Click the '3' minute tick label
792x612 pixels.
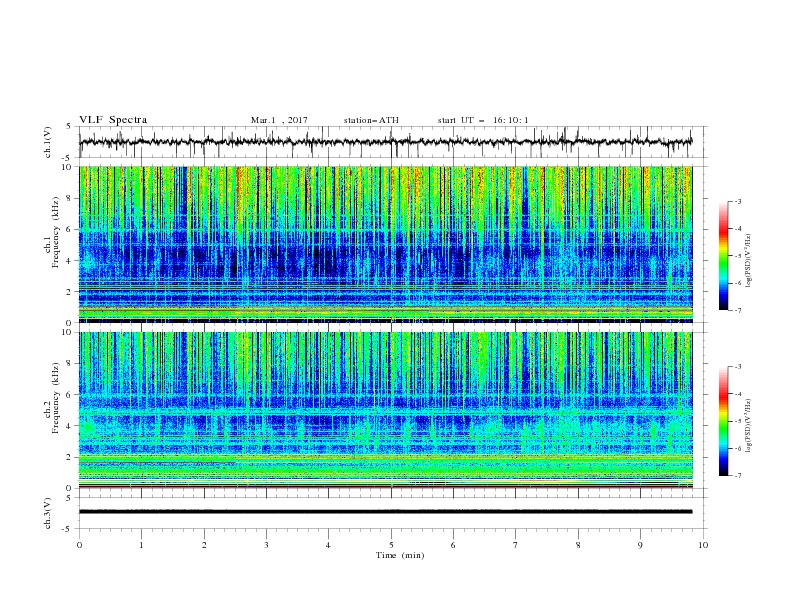(266, 545)
